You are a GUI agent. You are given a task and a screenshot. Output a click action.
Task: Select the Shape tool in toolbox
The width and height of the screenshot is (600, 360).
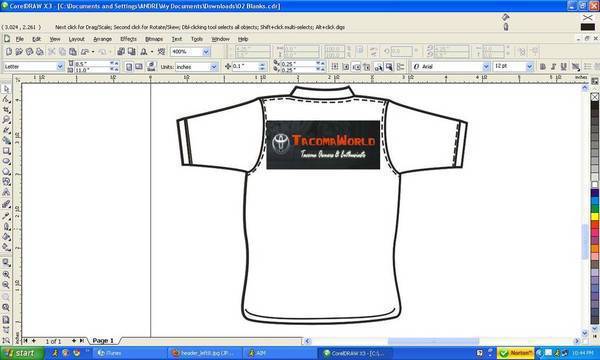click(x=6, y=99)
